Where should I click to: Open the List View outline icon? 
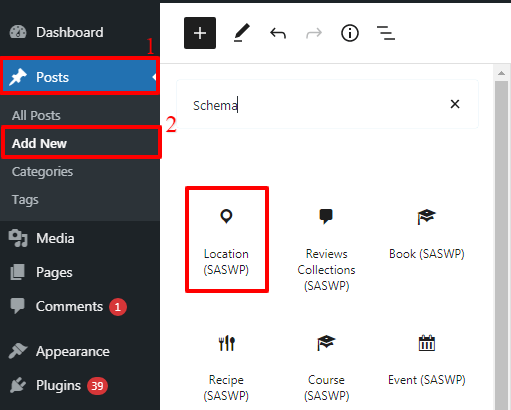386,33
